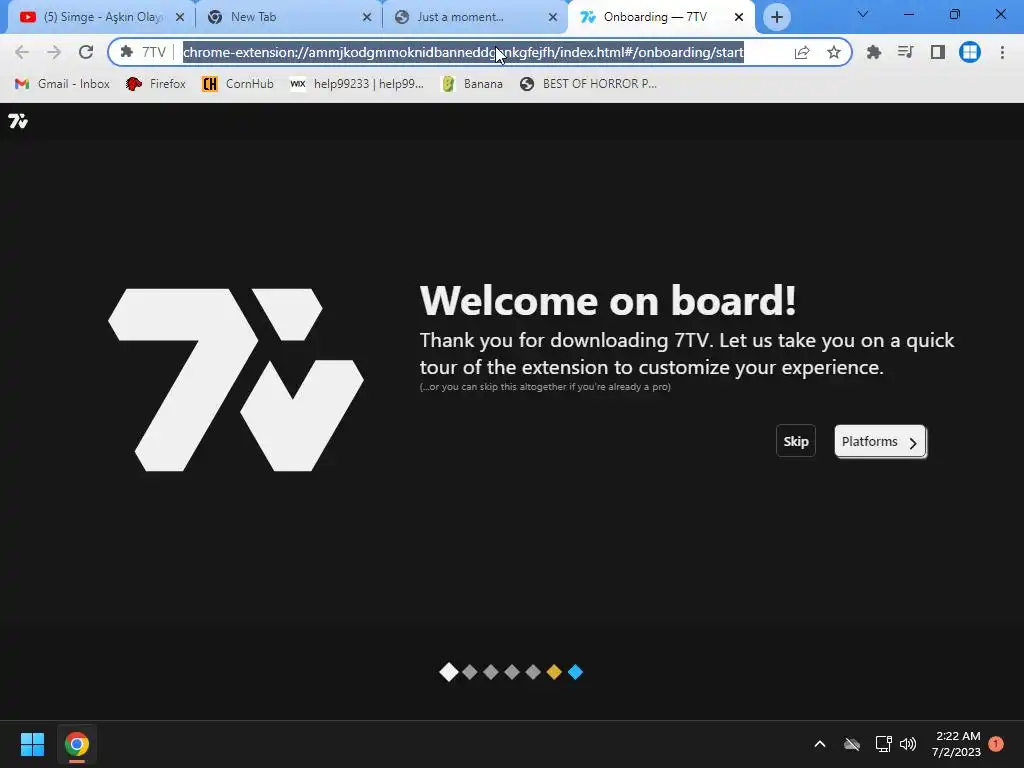The height and width of the screenshot is (768, 1024).
Task: Close the Simge YouTube tab
Action: click(x=180, y=17)
